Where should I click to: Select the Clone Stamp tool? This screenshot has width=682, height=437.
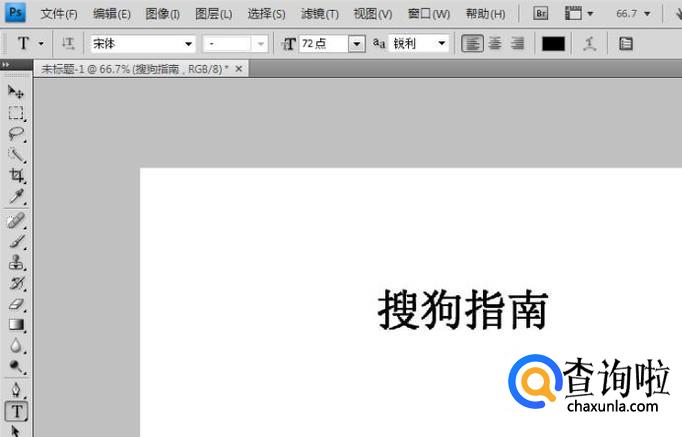tap(16, 263)
